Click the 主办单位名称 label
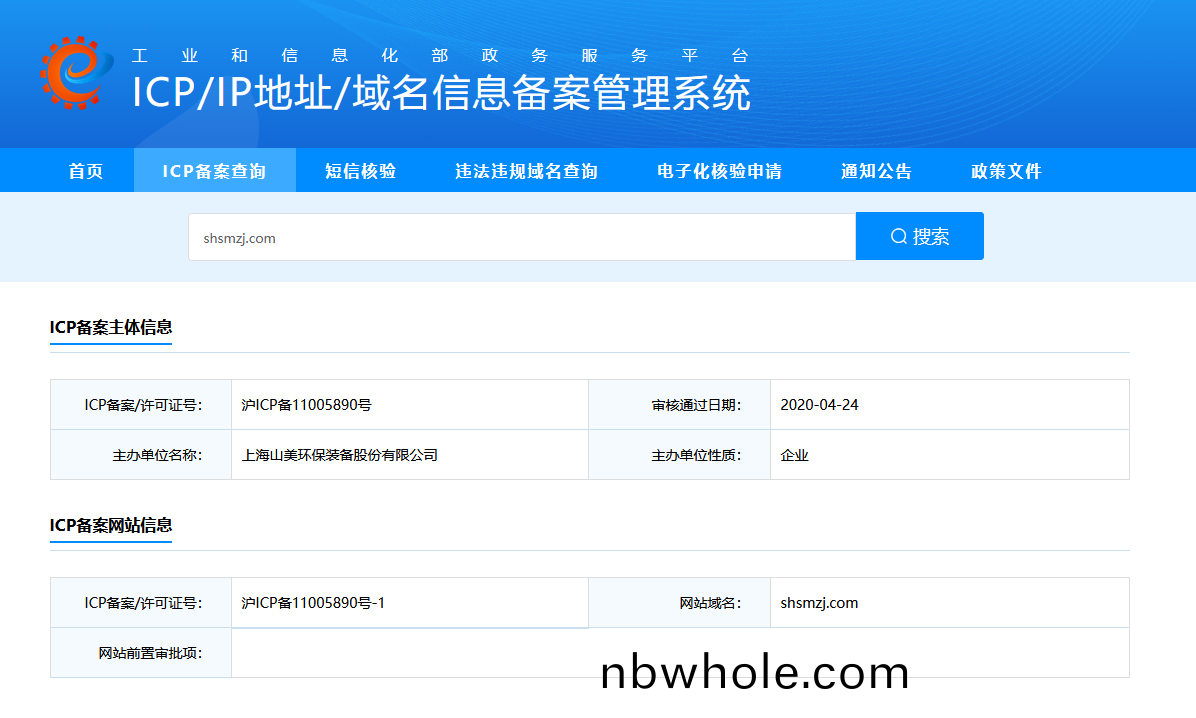Image resolution: width=1196 pixels, height=718 pixels. coord(157,456)
